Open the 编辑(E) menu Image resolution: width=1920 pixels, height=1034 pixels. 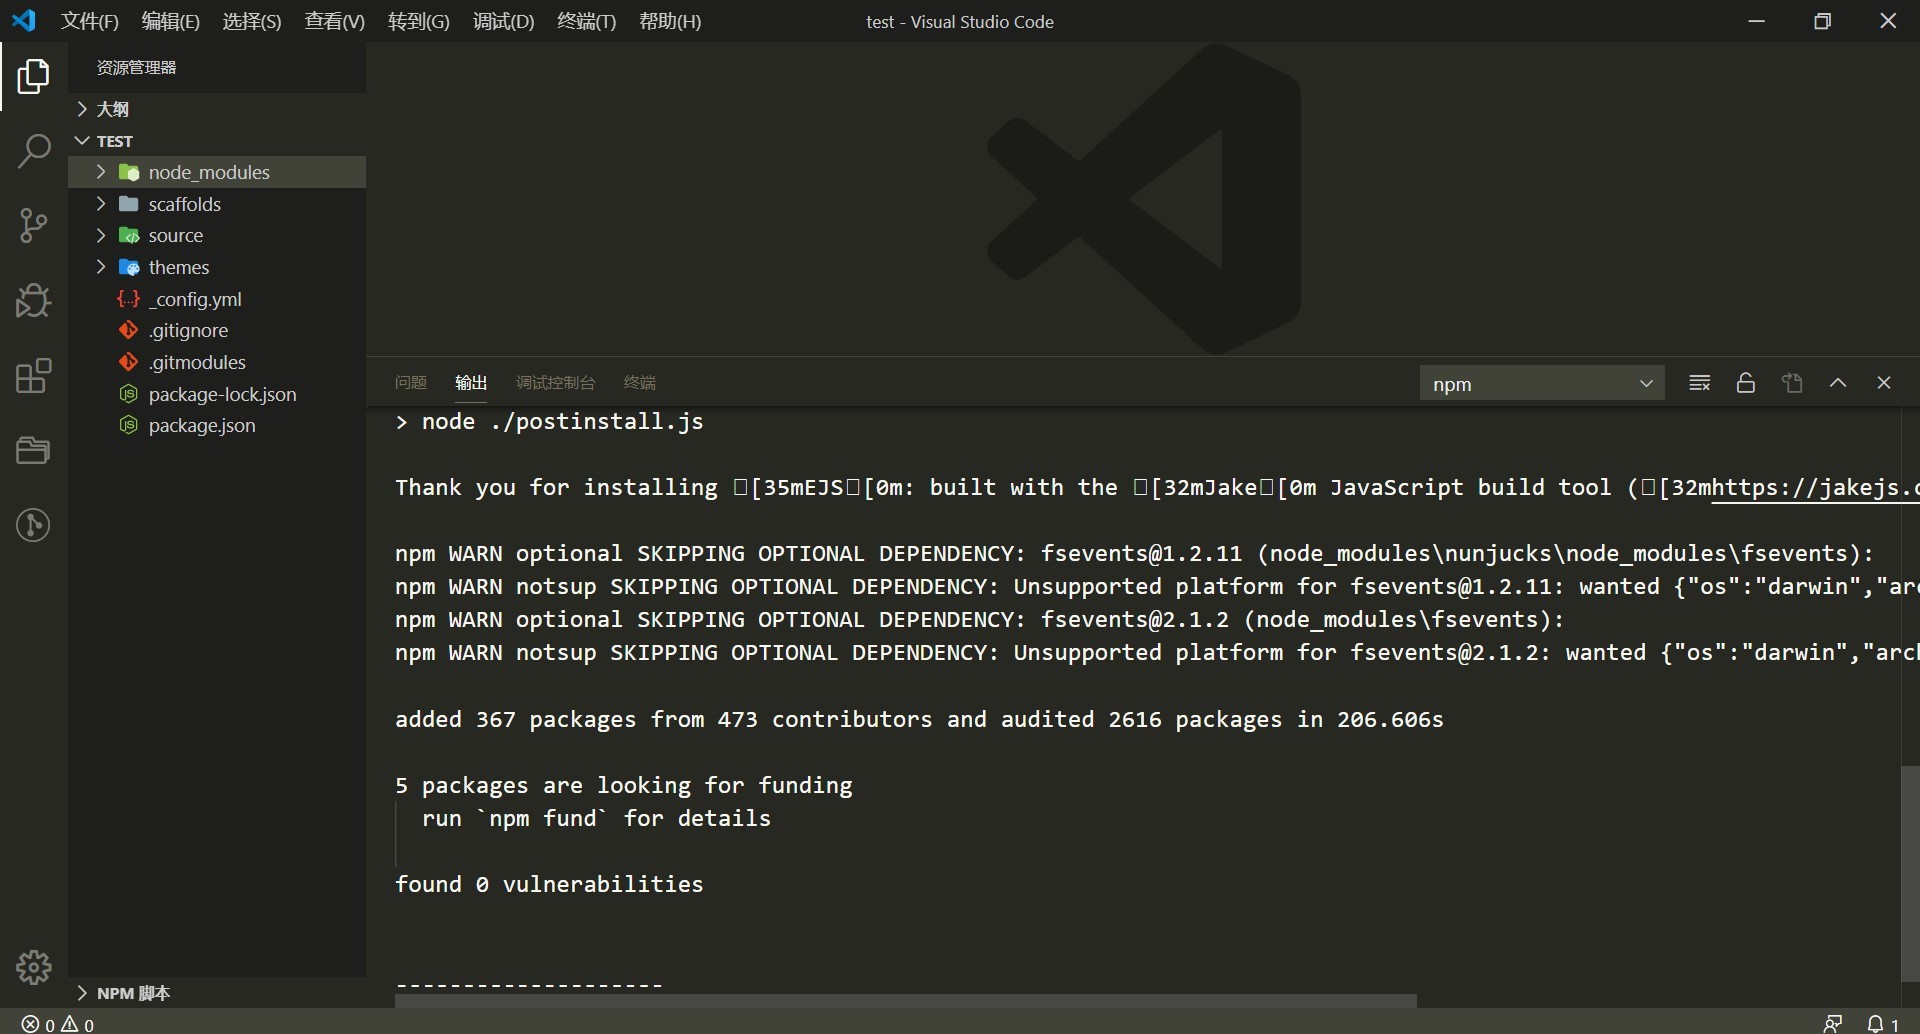coord(171,21)
